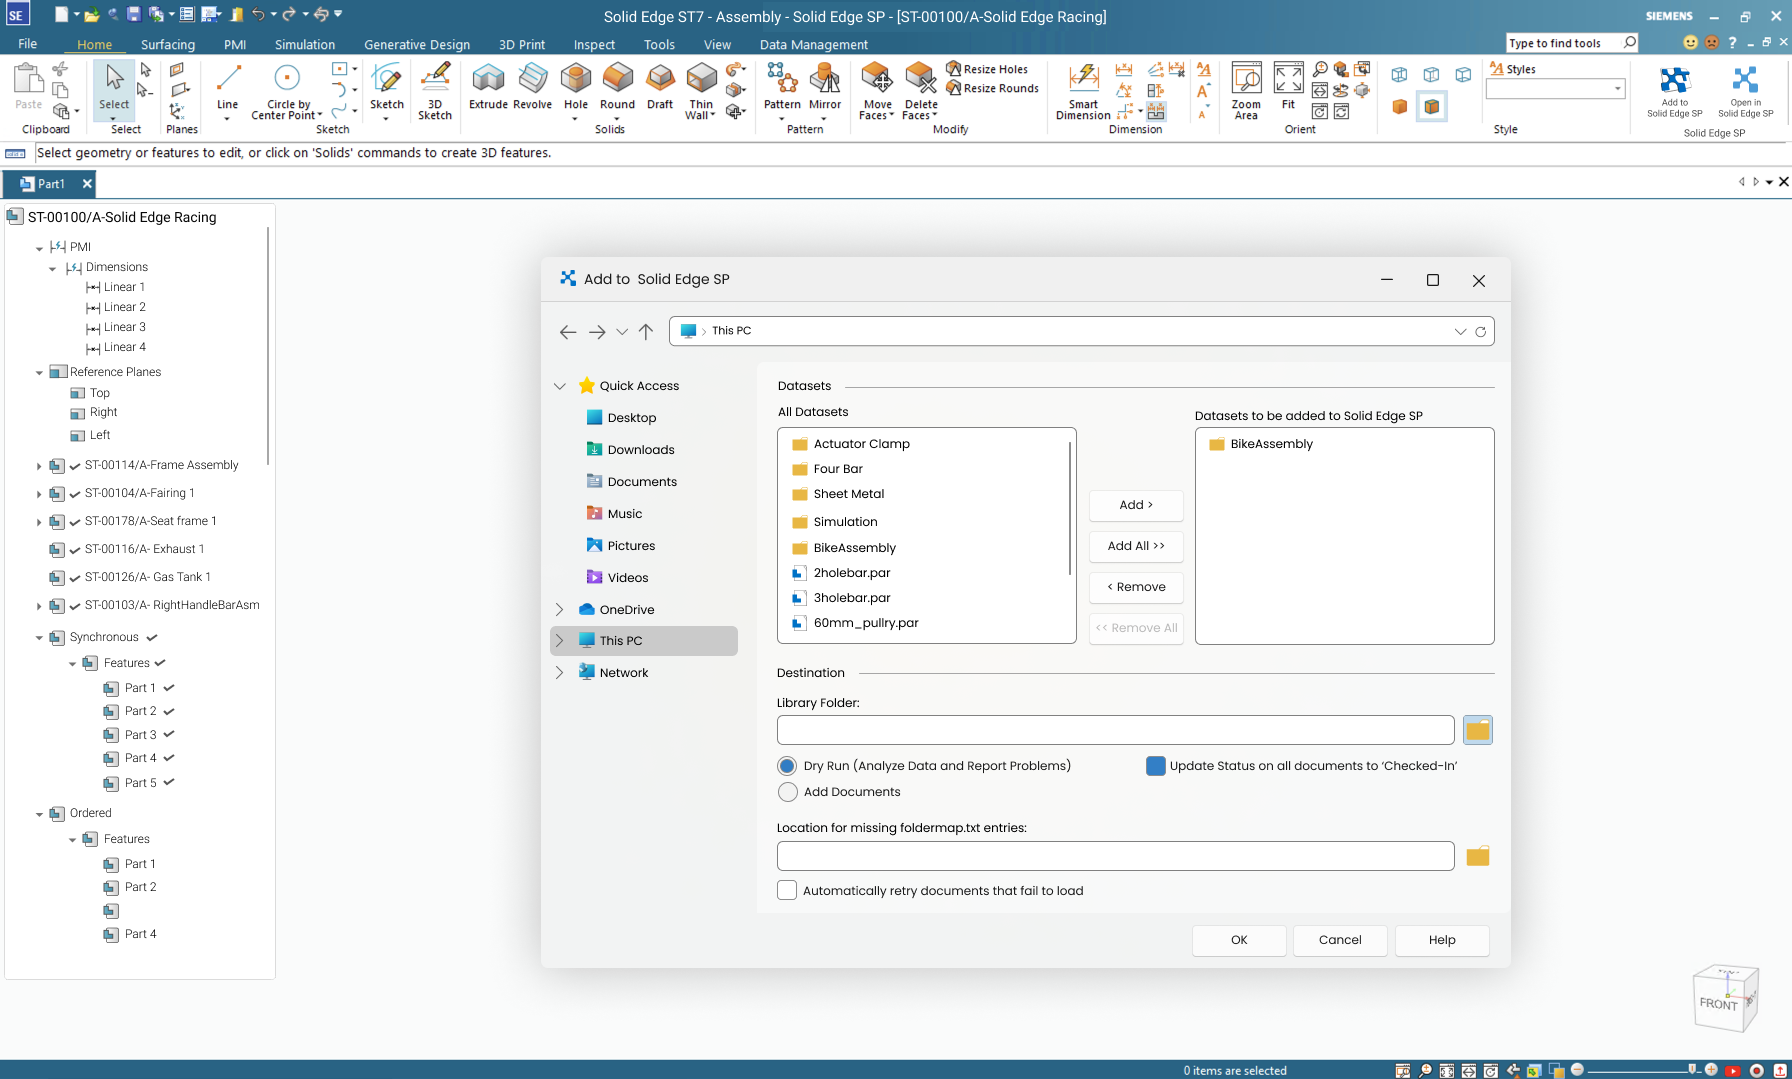Switch to Data Management tab

click(813, 44)
